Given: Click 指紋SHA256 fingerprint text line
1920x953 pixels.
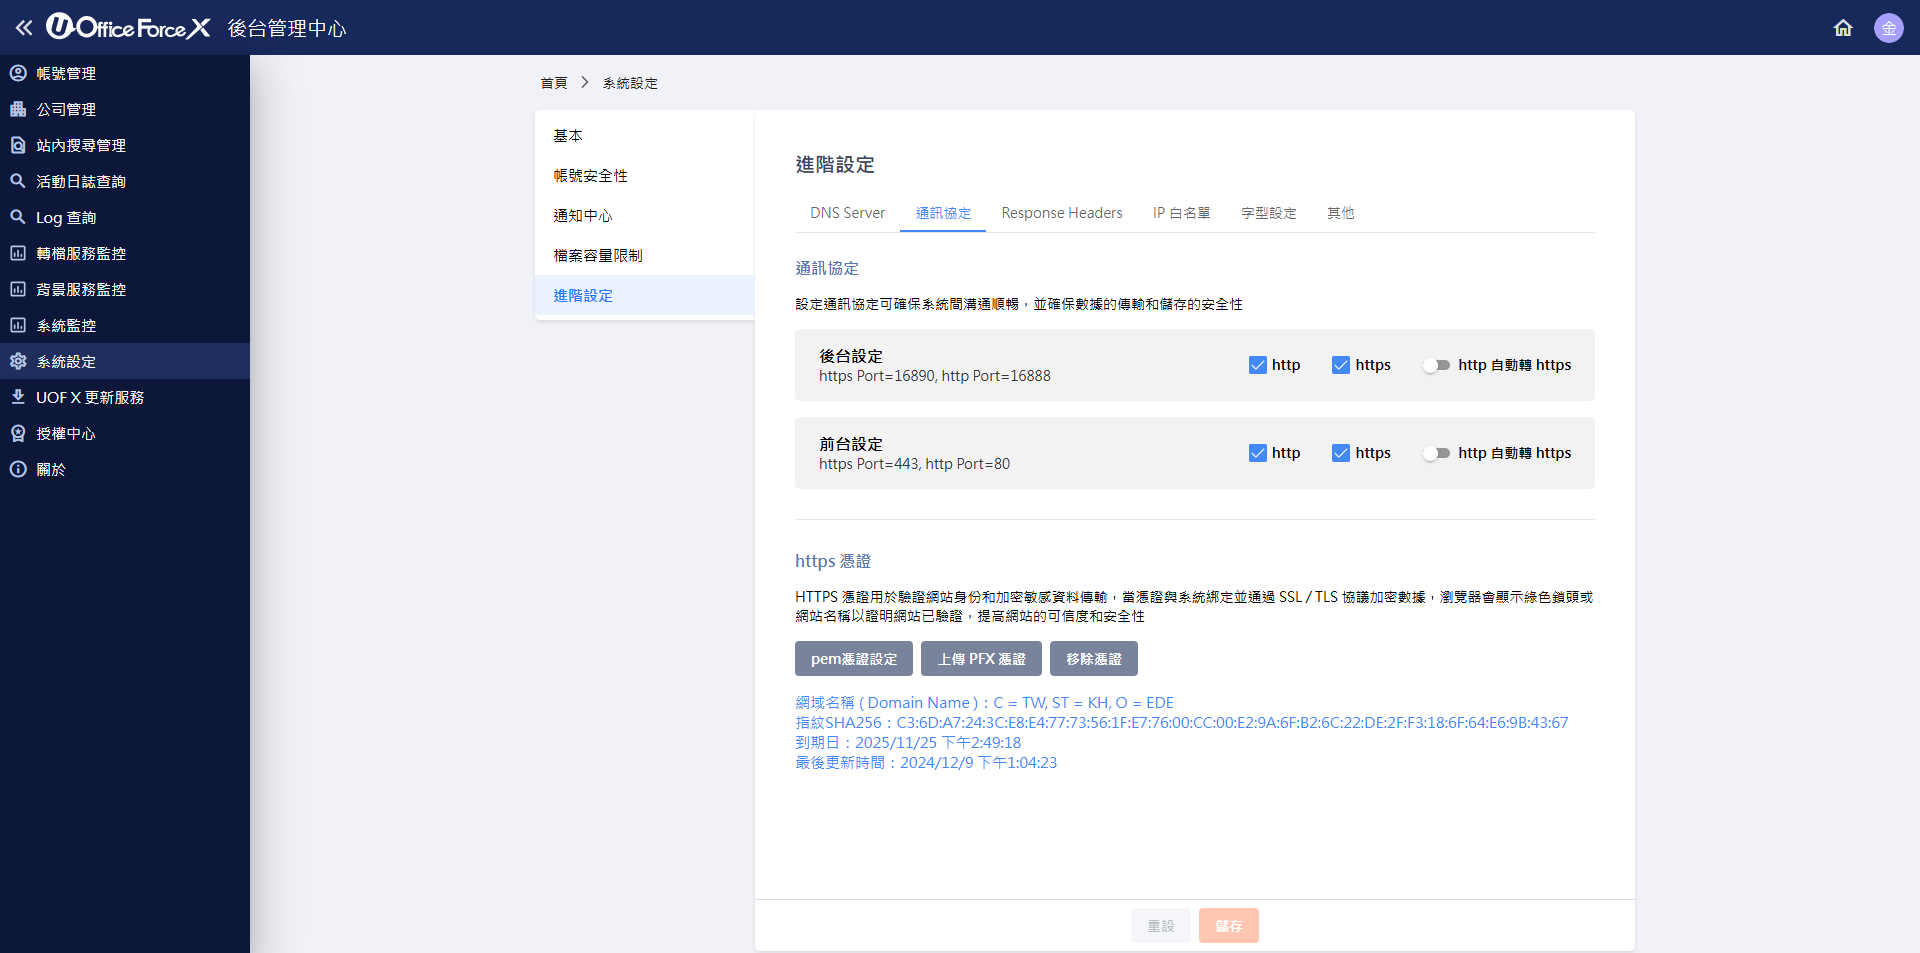Looking at the screenshot, I should pos(1182,722).
